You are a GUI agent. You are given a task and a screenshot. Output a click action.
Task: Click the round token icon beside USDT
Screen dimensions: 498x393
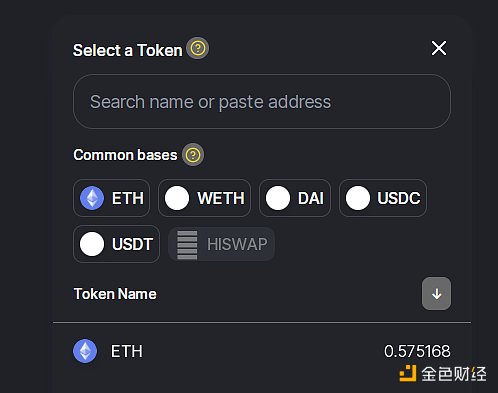coord(92,244)
